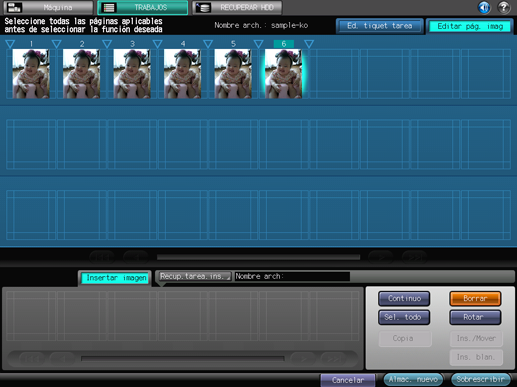This screenshot has height=387, width=517.
Task: Select the page 3 thumbnail
Action: pos(132,74)
